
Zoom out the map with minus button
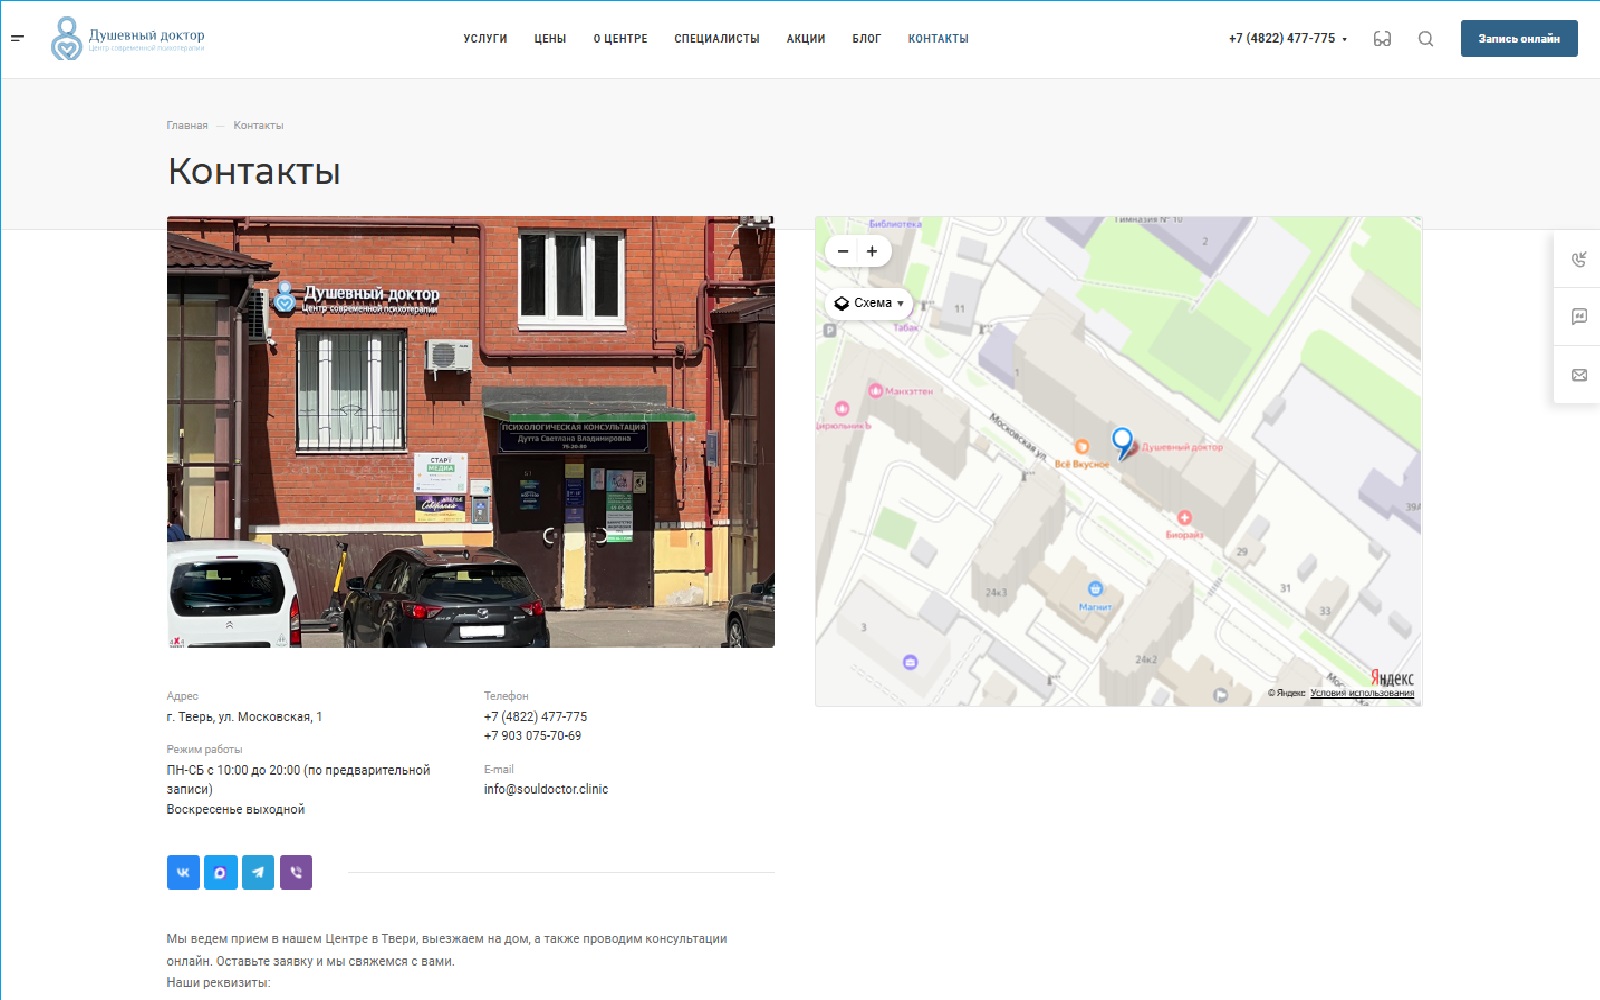click(843, 251)
